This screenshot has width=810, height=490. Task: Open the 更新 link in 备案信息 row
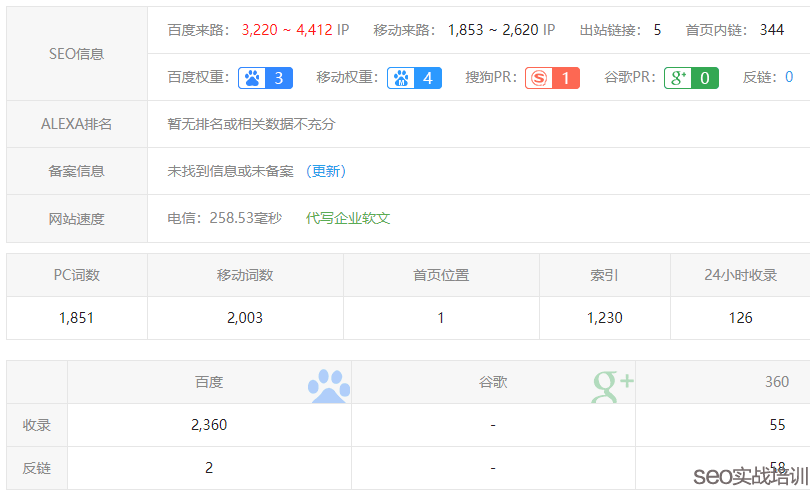click(x=326, y=171)
